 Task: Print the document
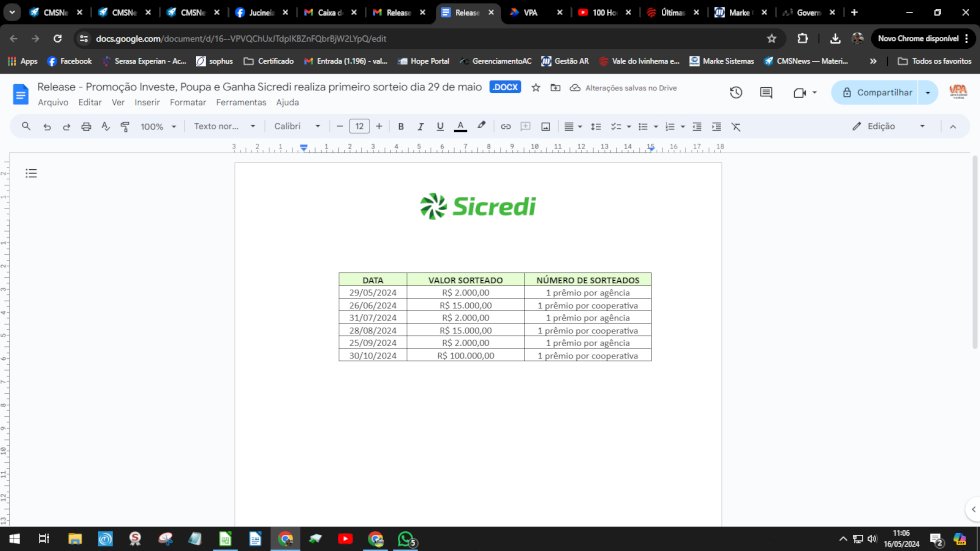coord(86,127)
